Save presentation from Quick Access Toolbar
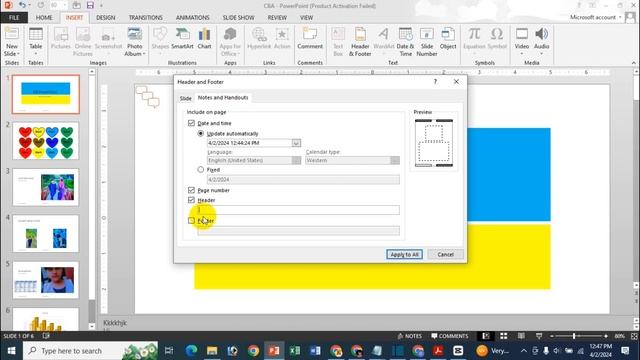This screenshot has height=360, width=640. pos(90,6)
